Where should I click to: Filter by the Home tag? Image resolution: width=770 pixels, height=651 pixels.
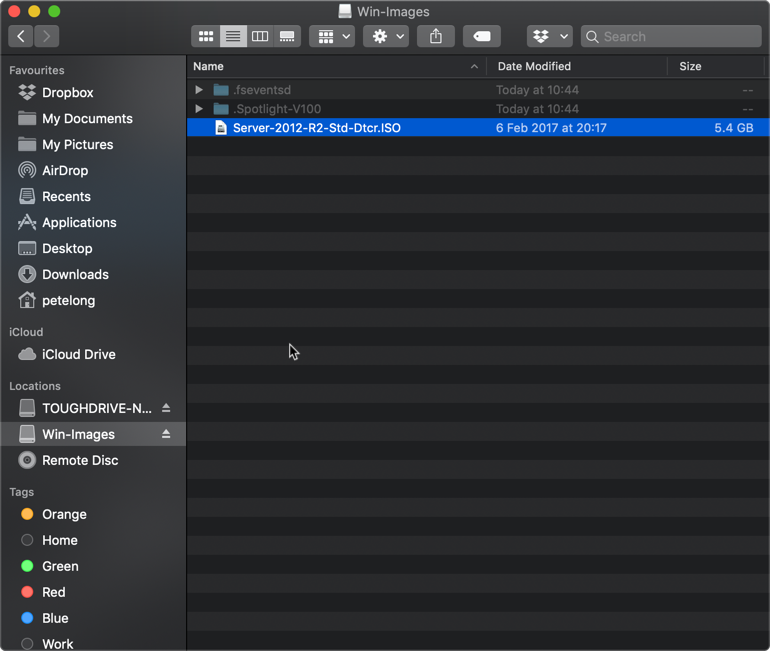coord(93,540)
